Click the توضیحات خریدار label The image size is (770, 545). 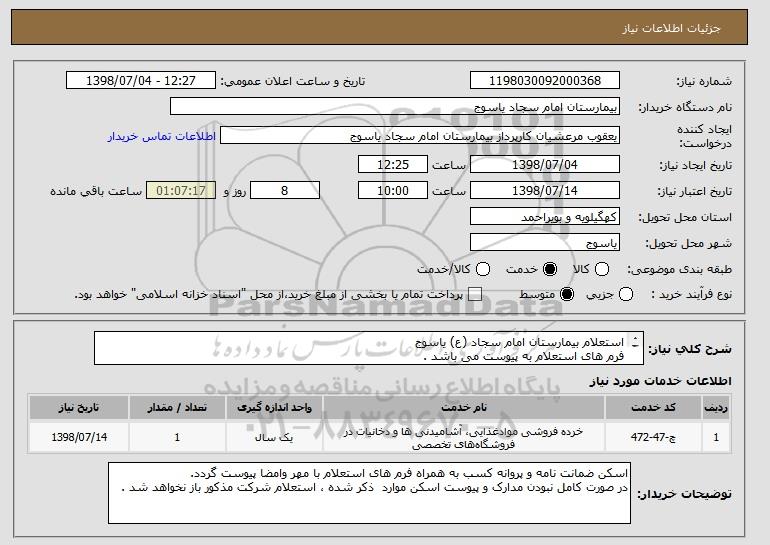(x=685, y=494)
